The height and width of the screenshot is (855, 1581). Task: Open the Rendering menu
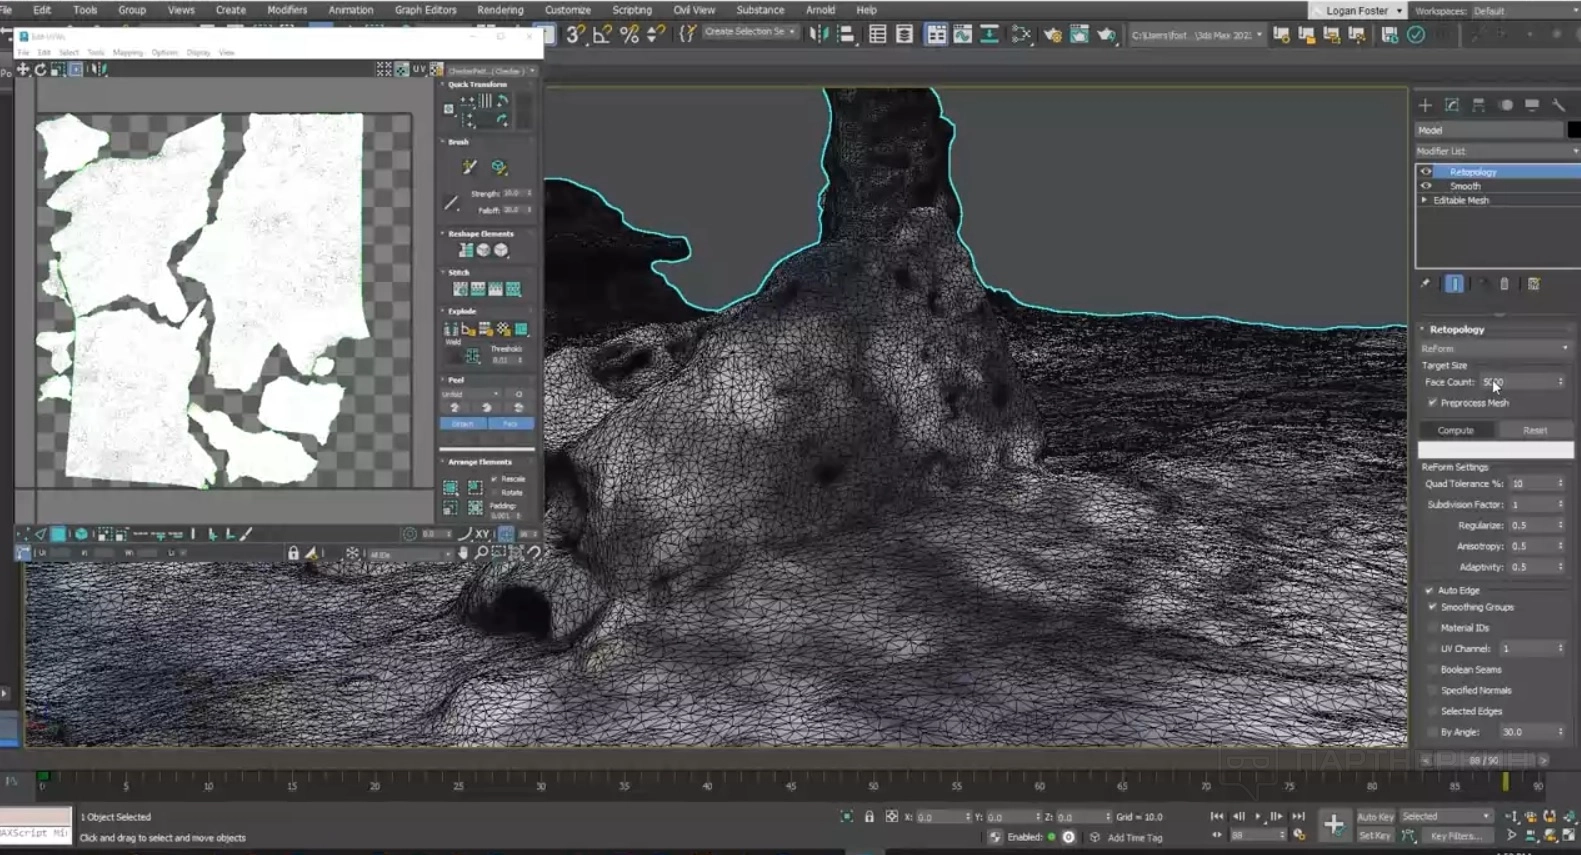(499, 10)
